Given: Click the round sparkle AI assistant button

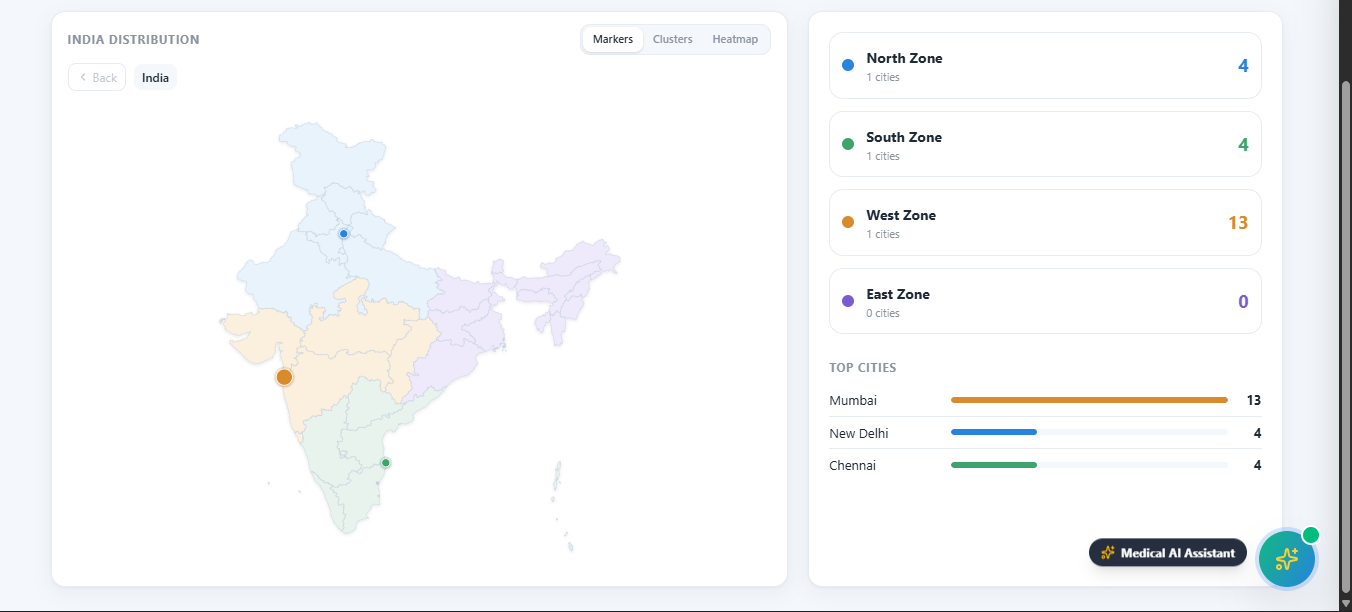Looking at the screenshot, I should (x=1287, y=559).
